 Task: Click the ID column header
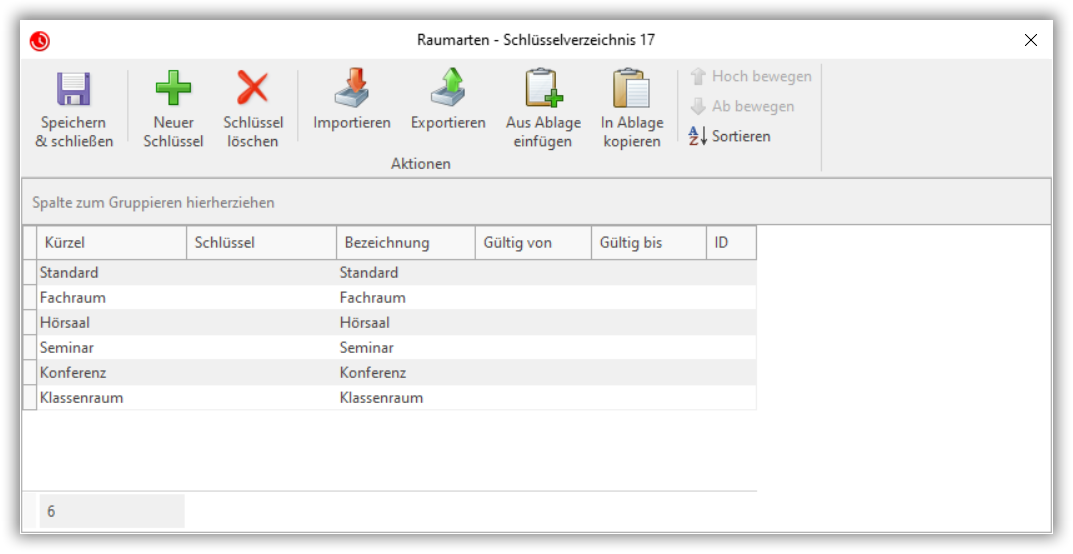coord(732,243)
